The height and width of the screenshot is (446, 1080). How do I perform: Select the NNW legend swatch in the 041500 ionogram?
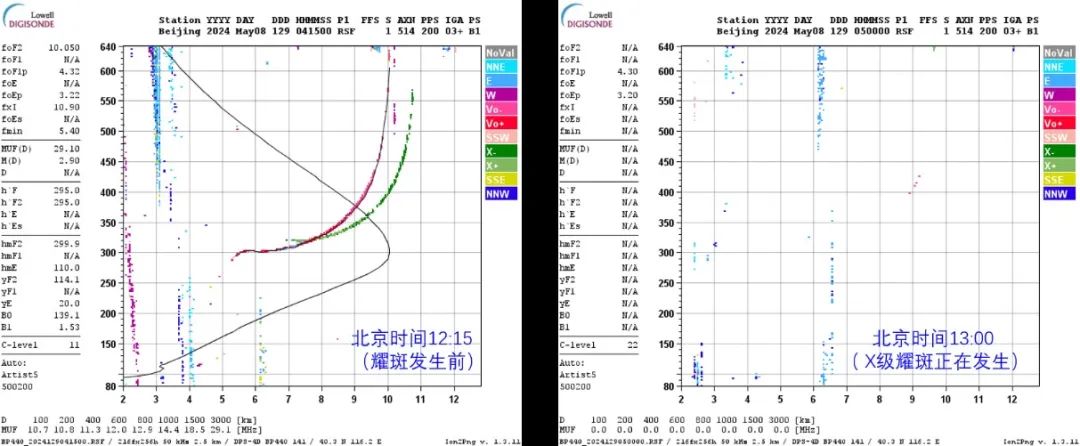click(x=501, y=194)
